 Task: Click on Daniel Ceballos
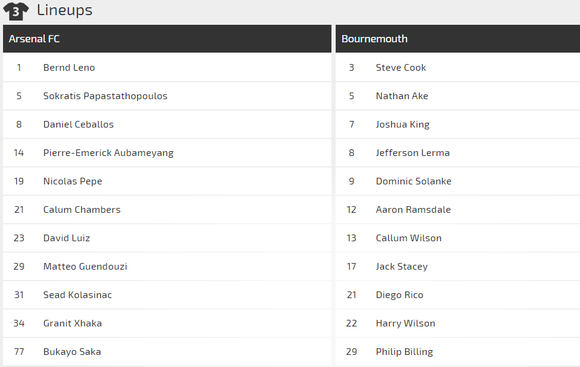78,124
